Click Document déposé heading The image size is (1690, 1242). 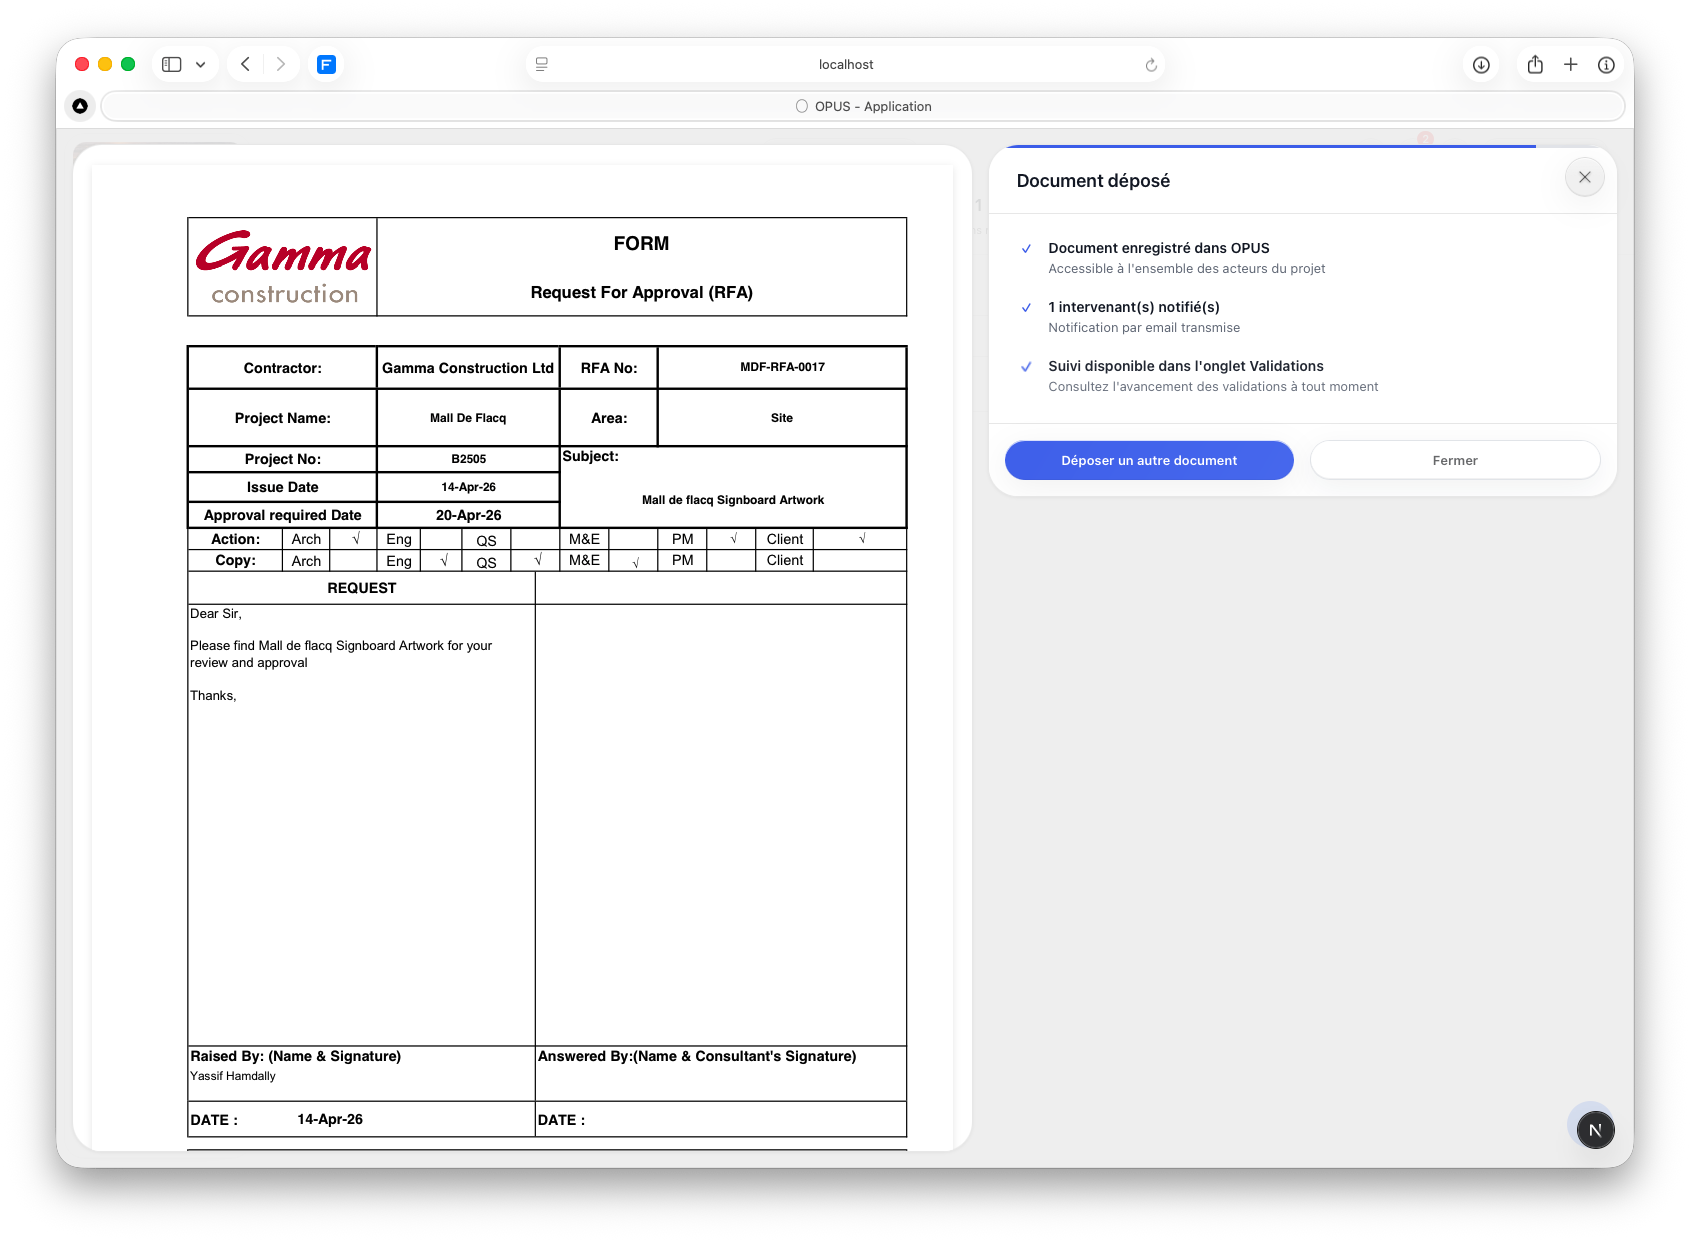click(1093, 181)
